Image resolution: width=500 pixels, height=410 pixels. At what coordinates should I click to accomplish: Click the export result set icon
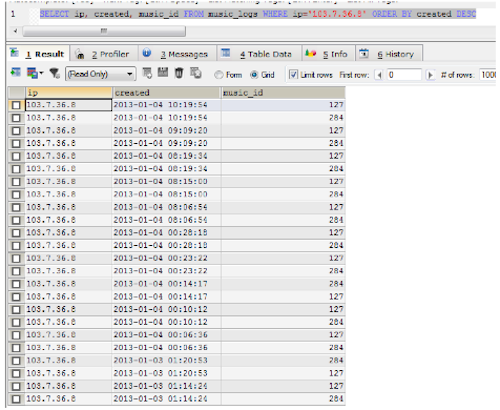[16, 72]
